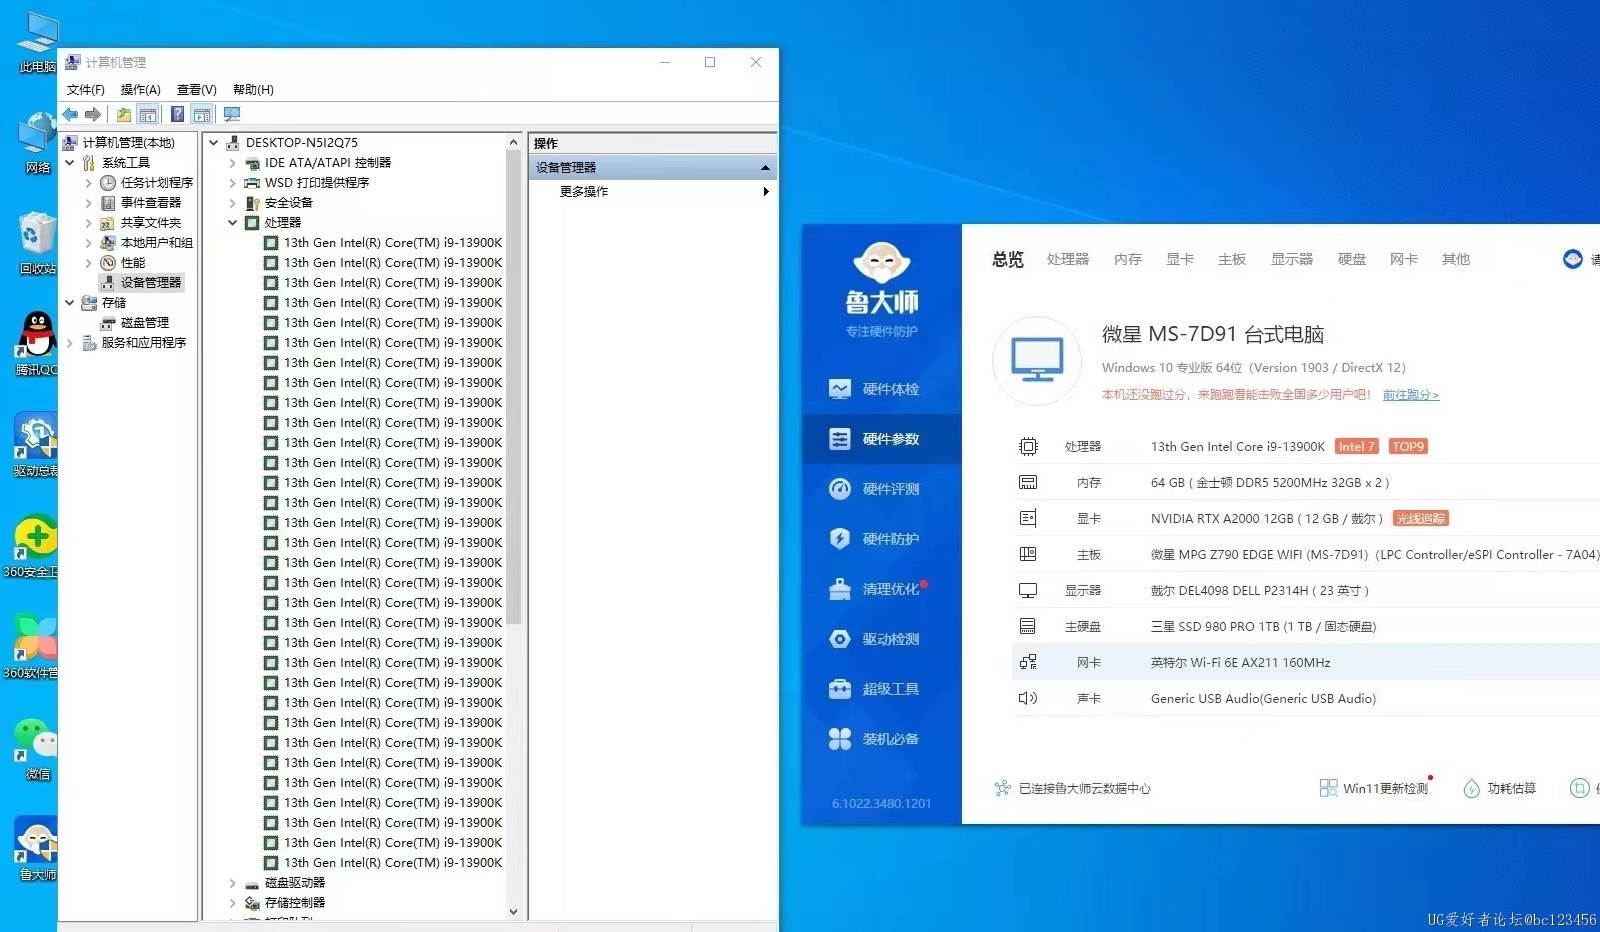This screenshot has width=1600, height=932.
Task: Open 超级工具 in 鲁大师 sidebar
Action: tap(881, 689)
